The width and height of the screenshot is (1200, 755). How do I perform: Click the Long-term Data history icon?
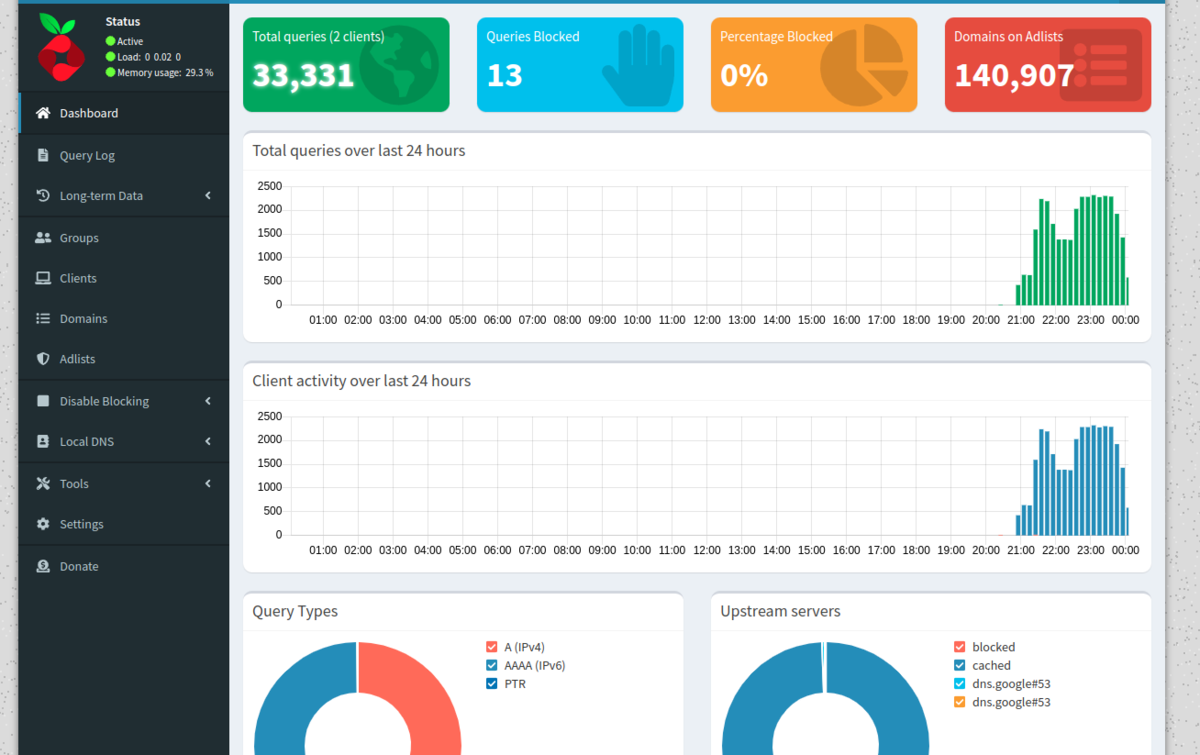click(x=43, y=196)
